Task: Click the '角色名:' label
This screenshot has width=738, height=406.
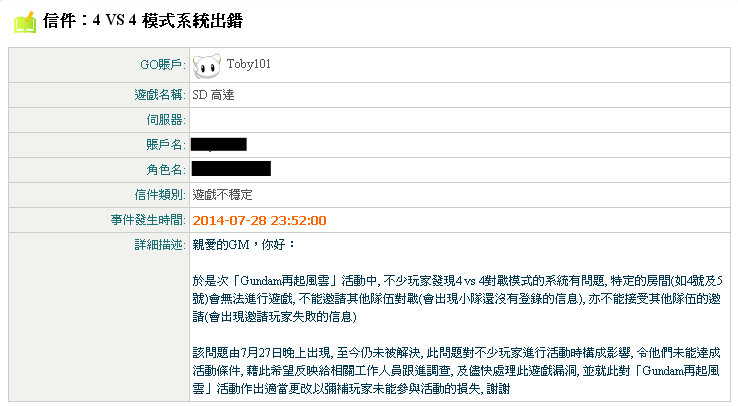Action: 166,170
